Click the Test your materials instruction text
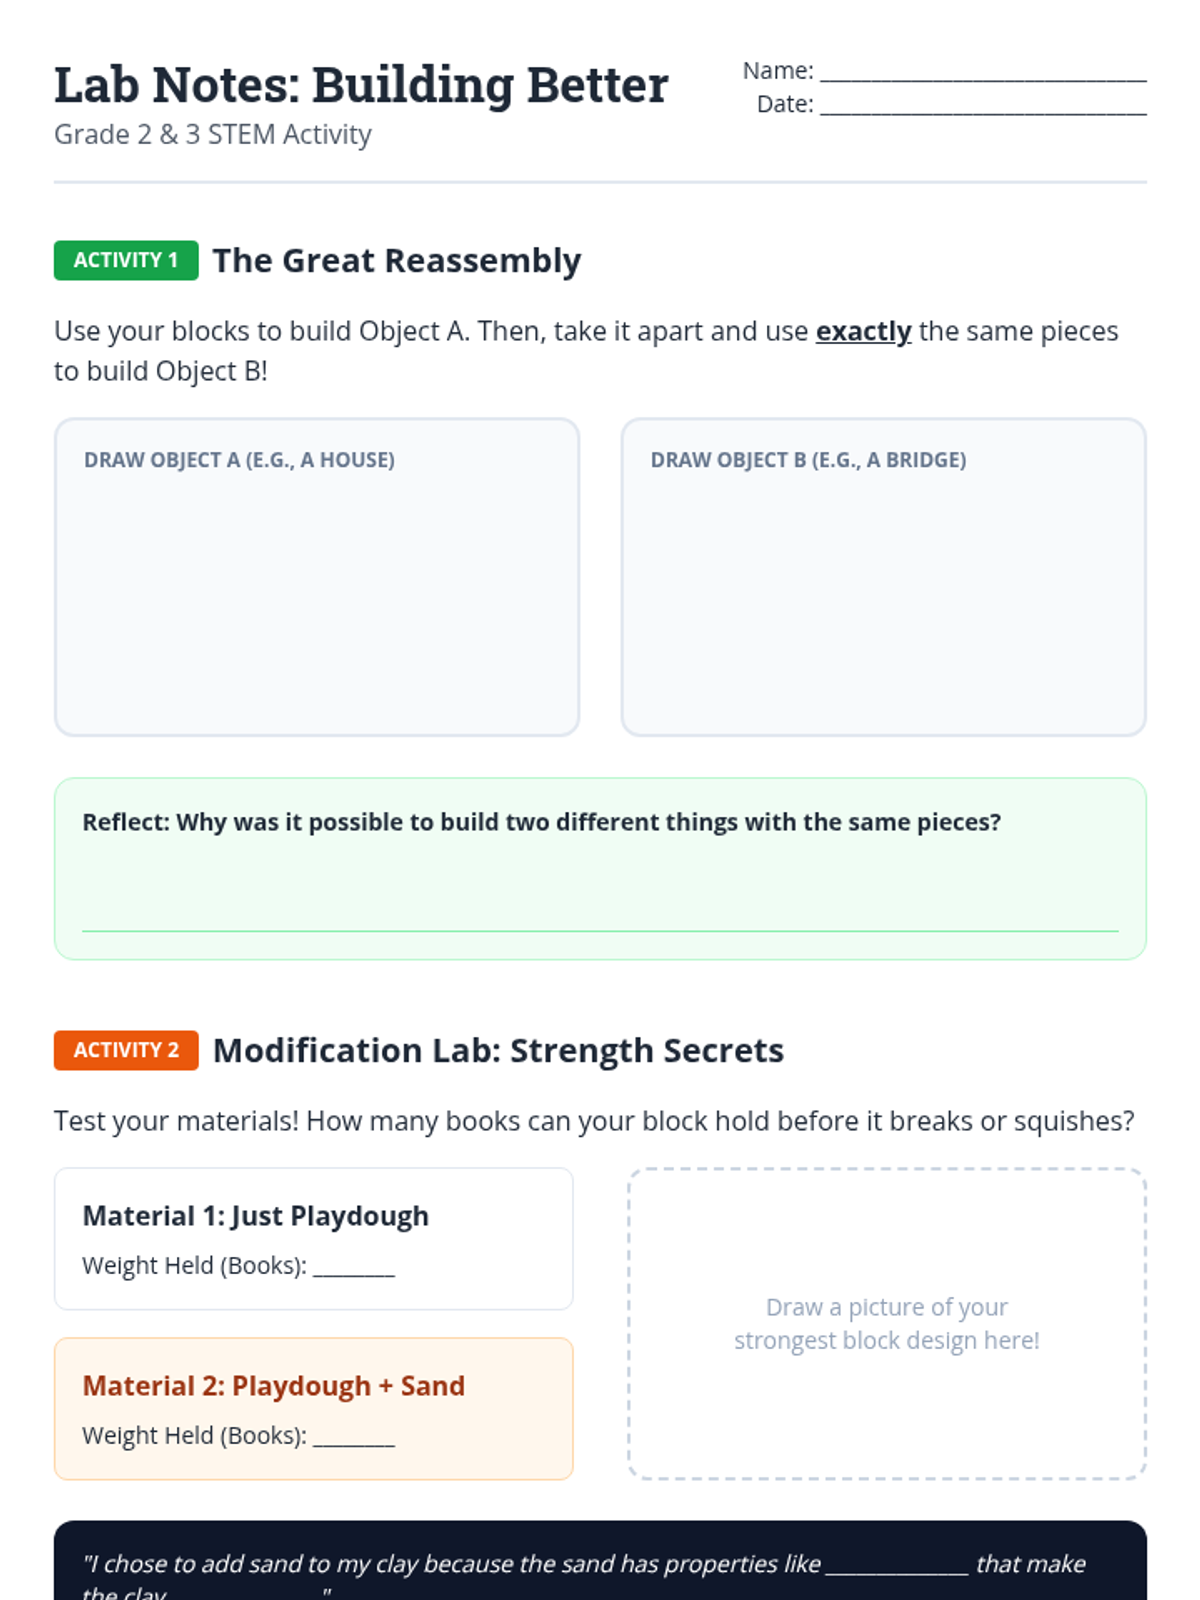This screenshot has width=1200, height=1600. pos(594,1121)
